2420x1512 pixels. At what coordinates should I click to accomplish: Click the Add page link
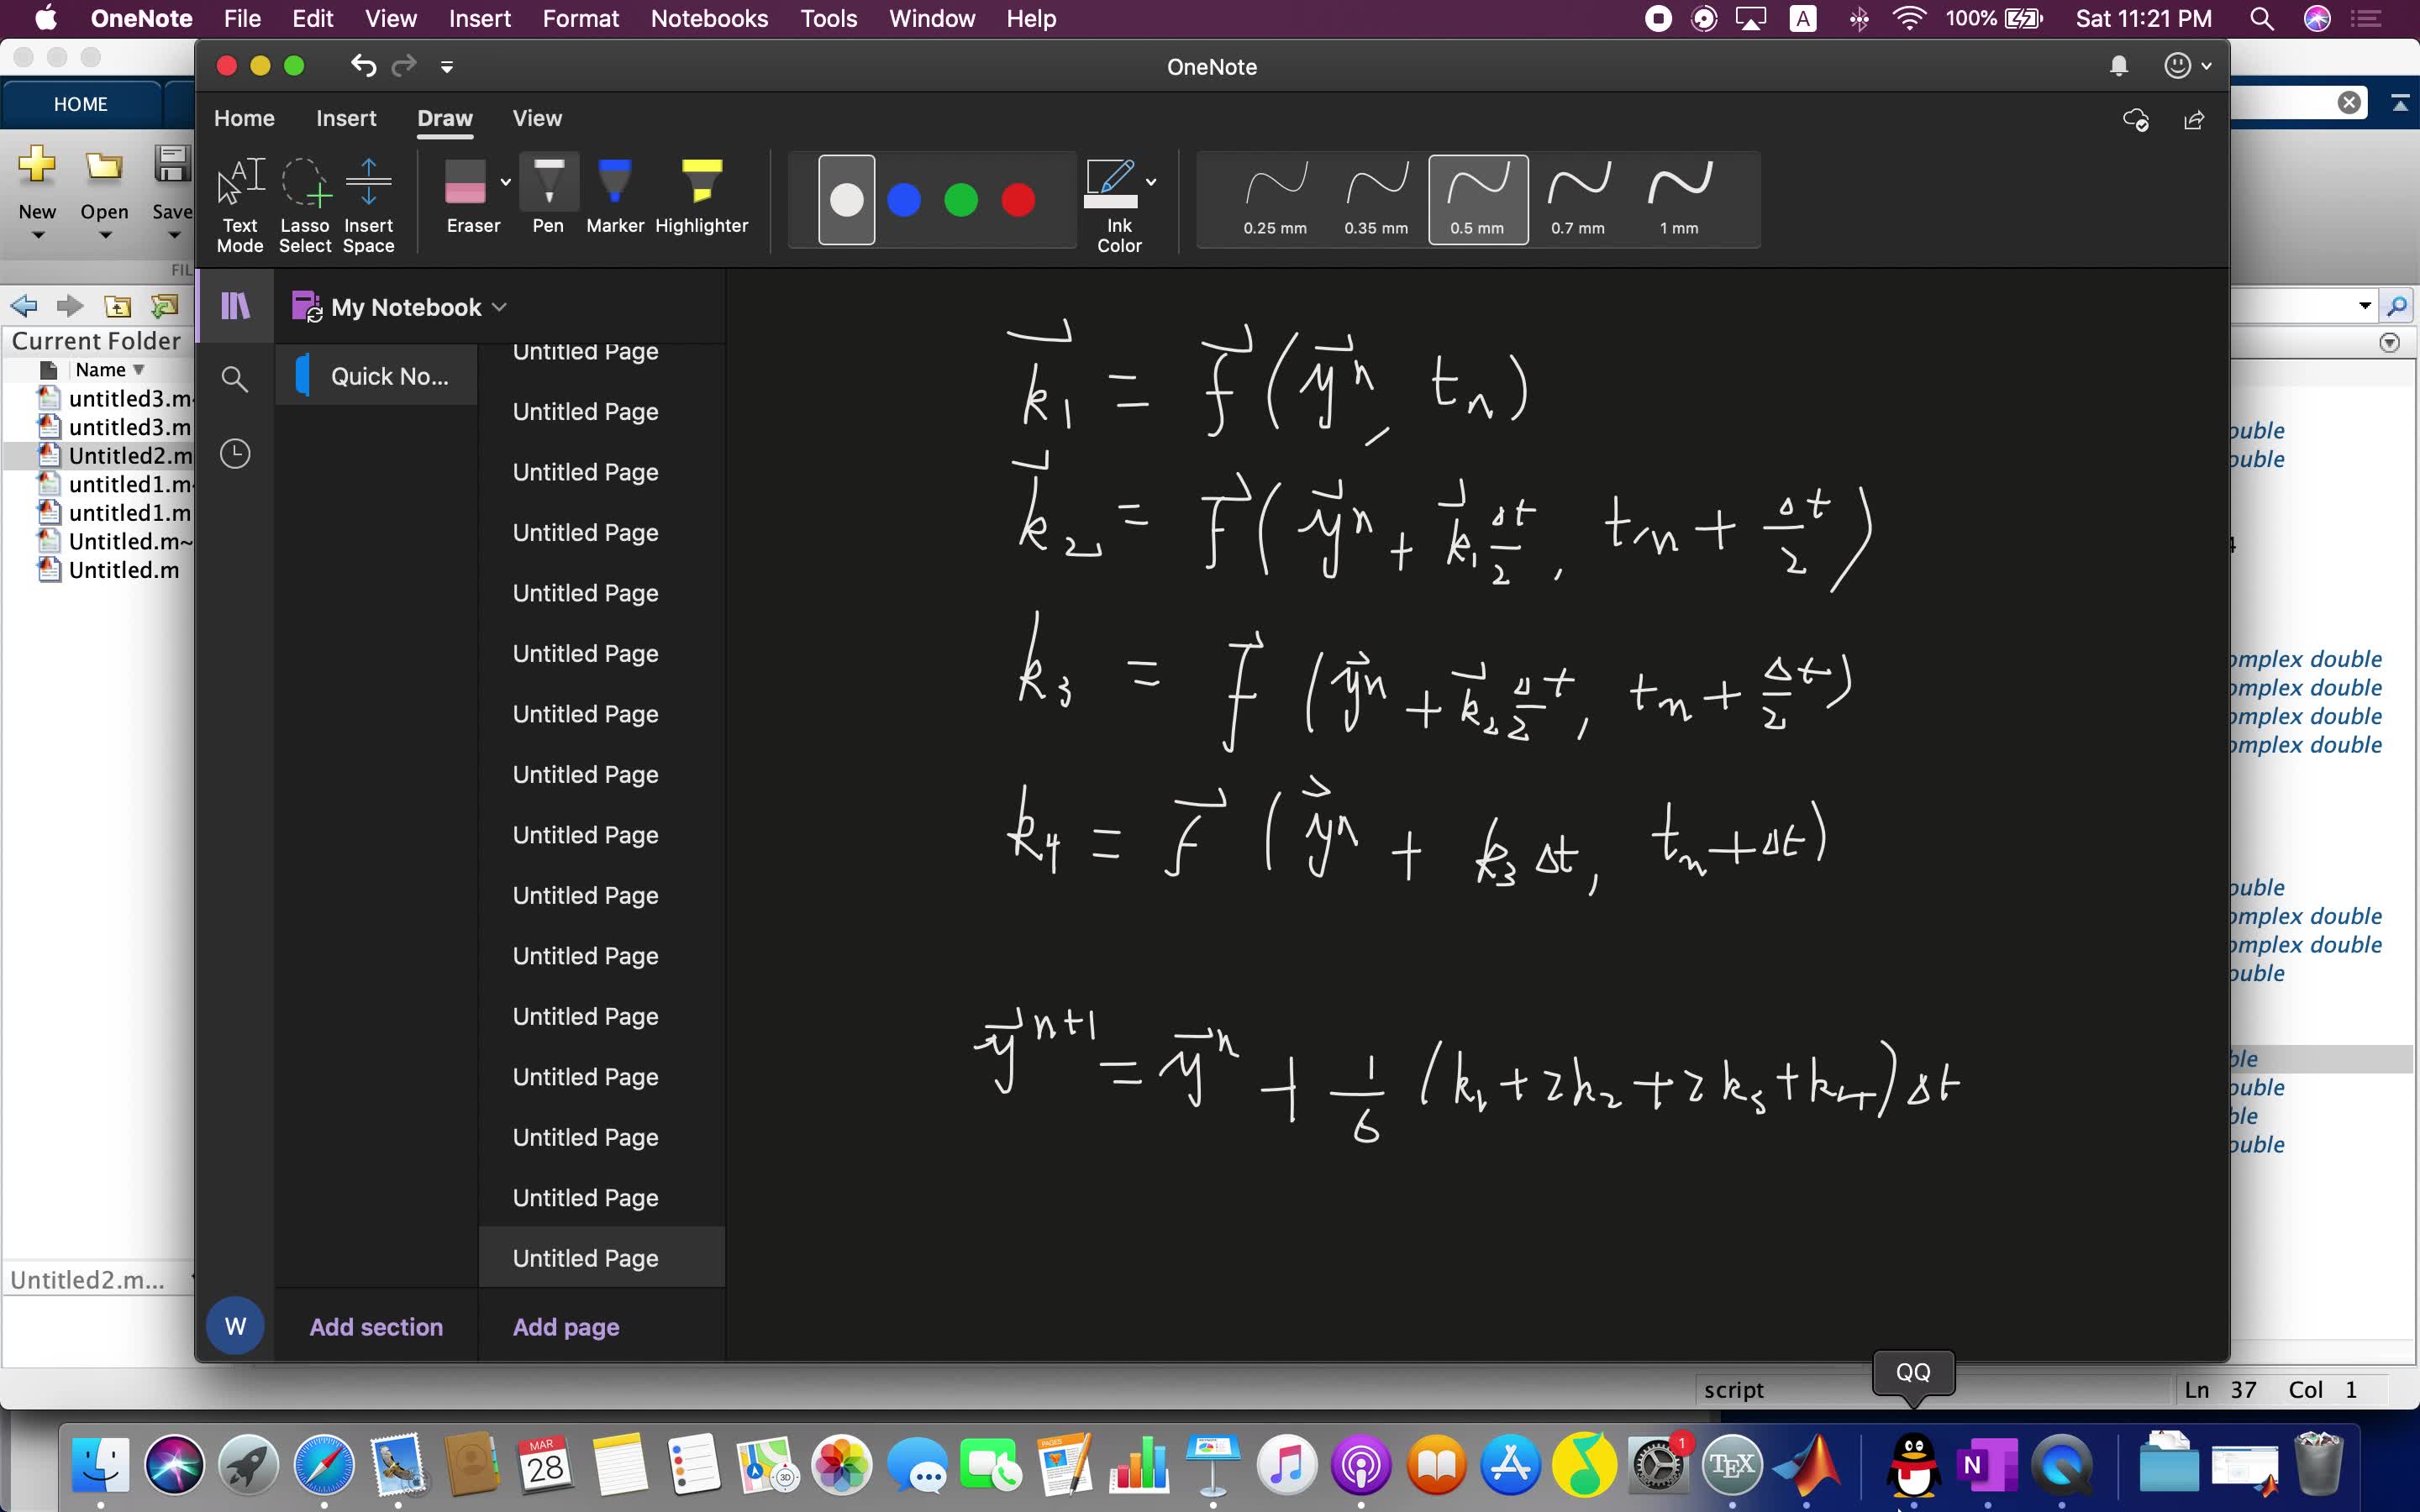click(566, 1327)
